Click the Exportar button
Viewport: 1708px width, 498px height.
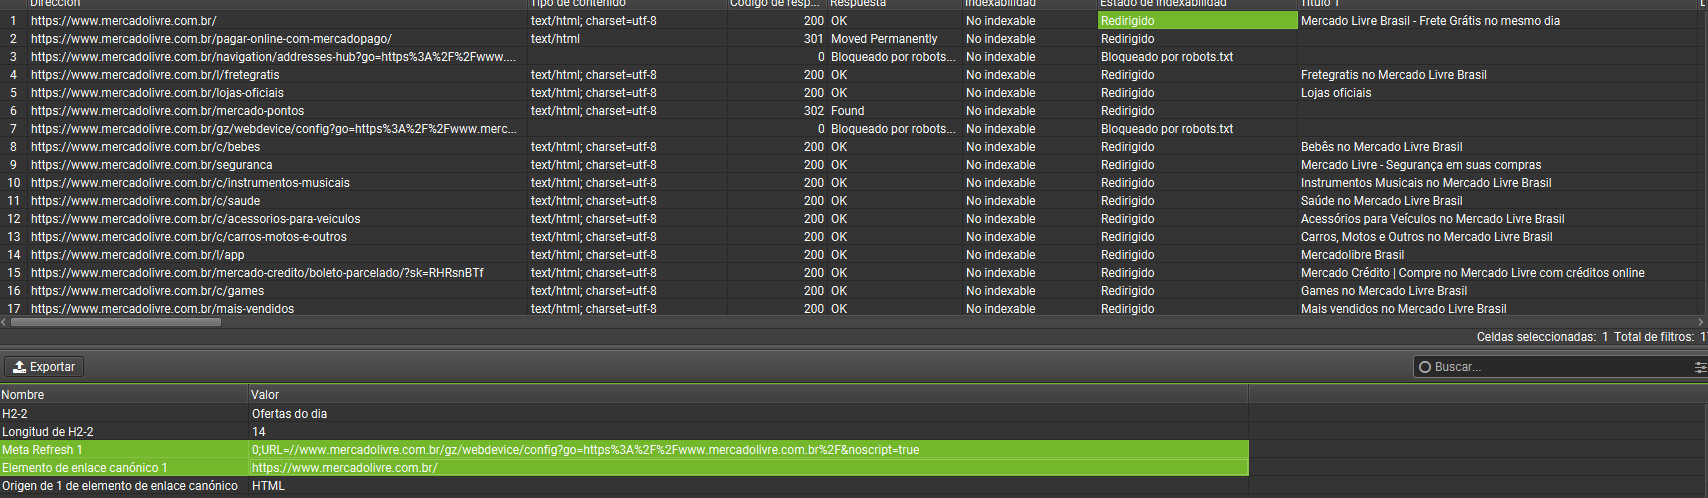coord(44,367)
